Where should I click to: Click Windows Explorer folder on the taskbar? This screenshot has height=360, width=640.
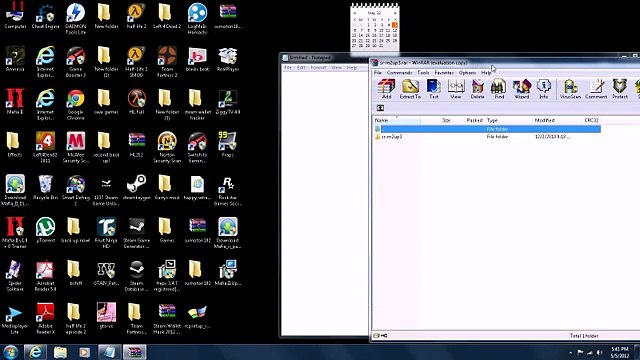(x=60, y=352)
